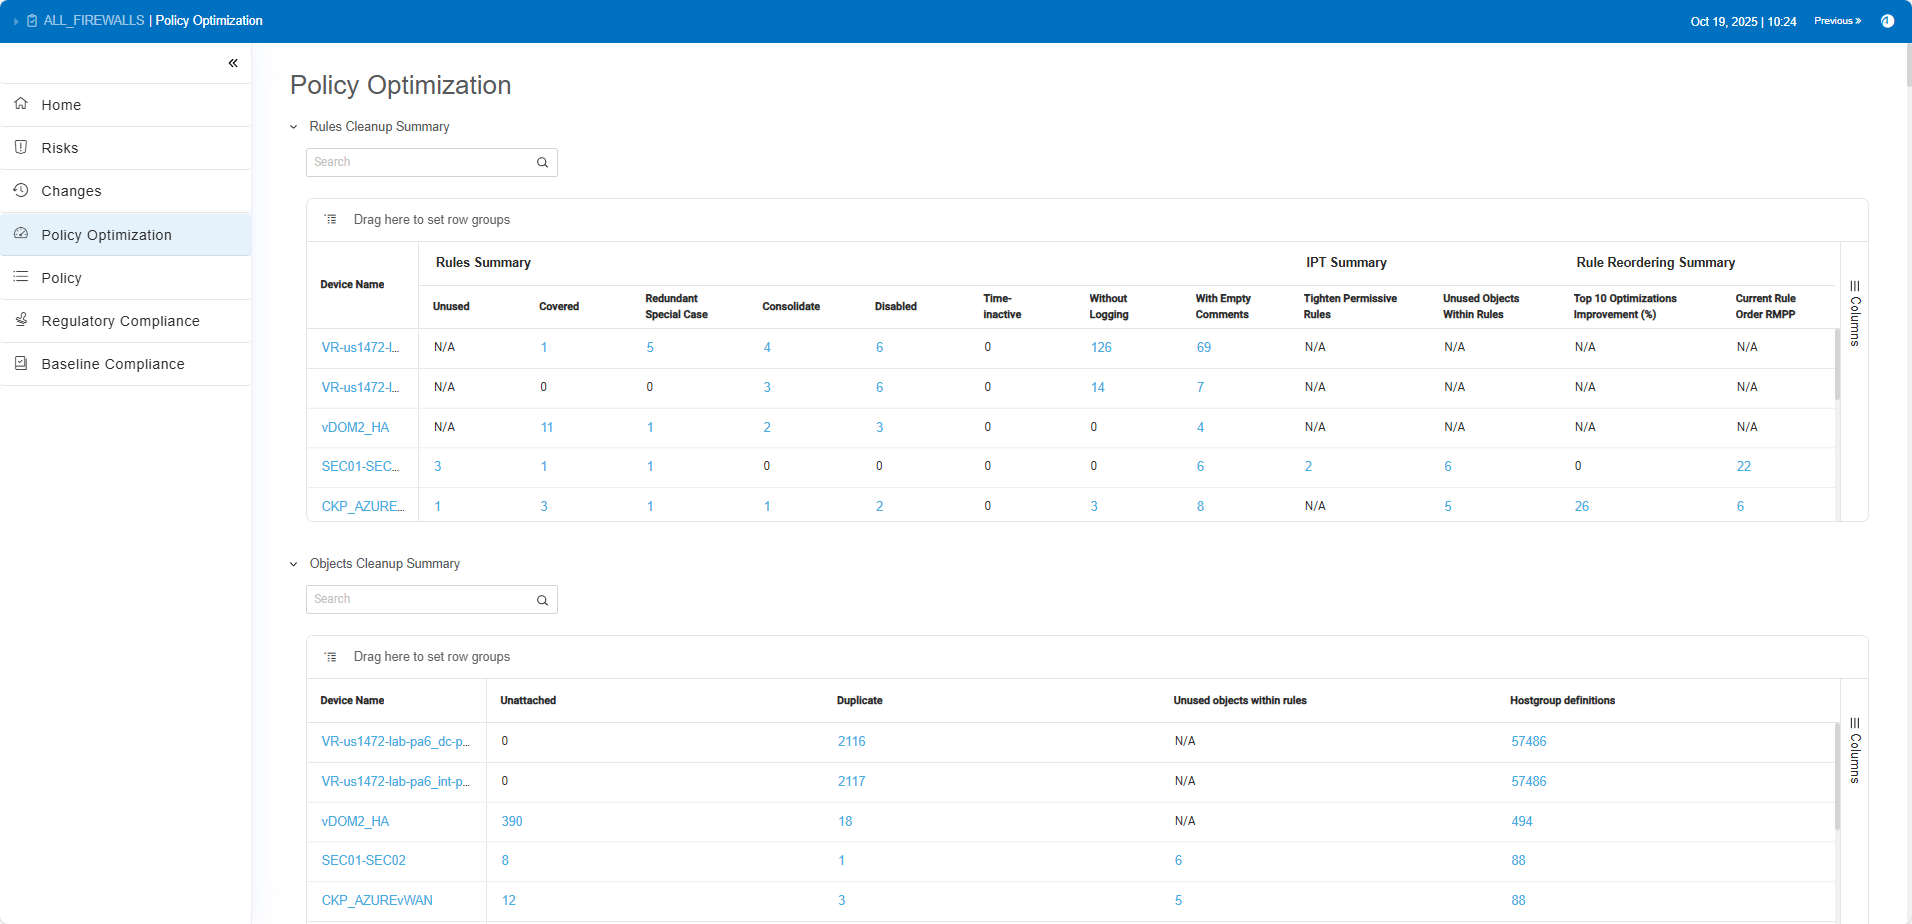1912x924 pixels.
Task: Select Policy Optimization in the sidebar
Action: tap(106, 235)
